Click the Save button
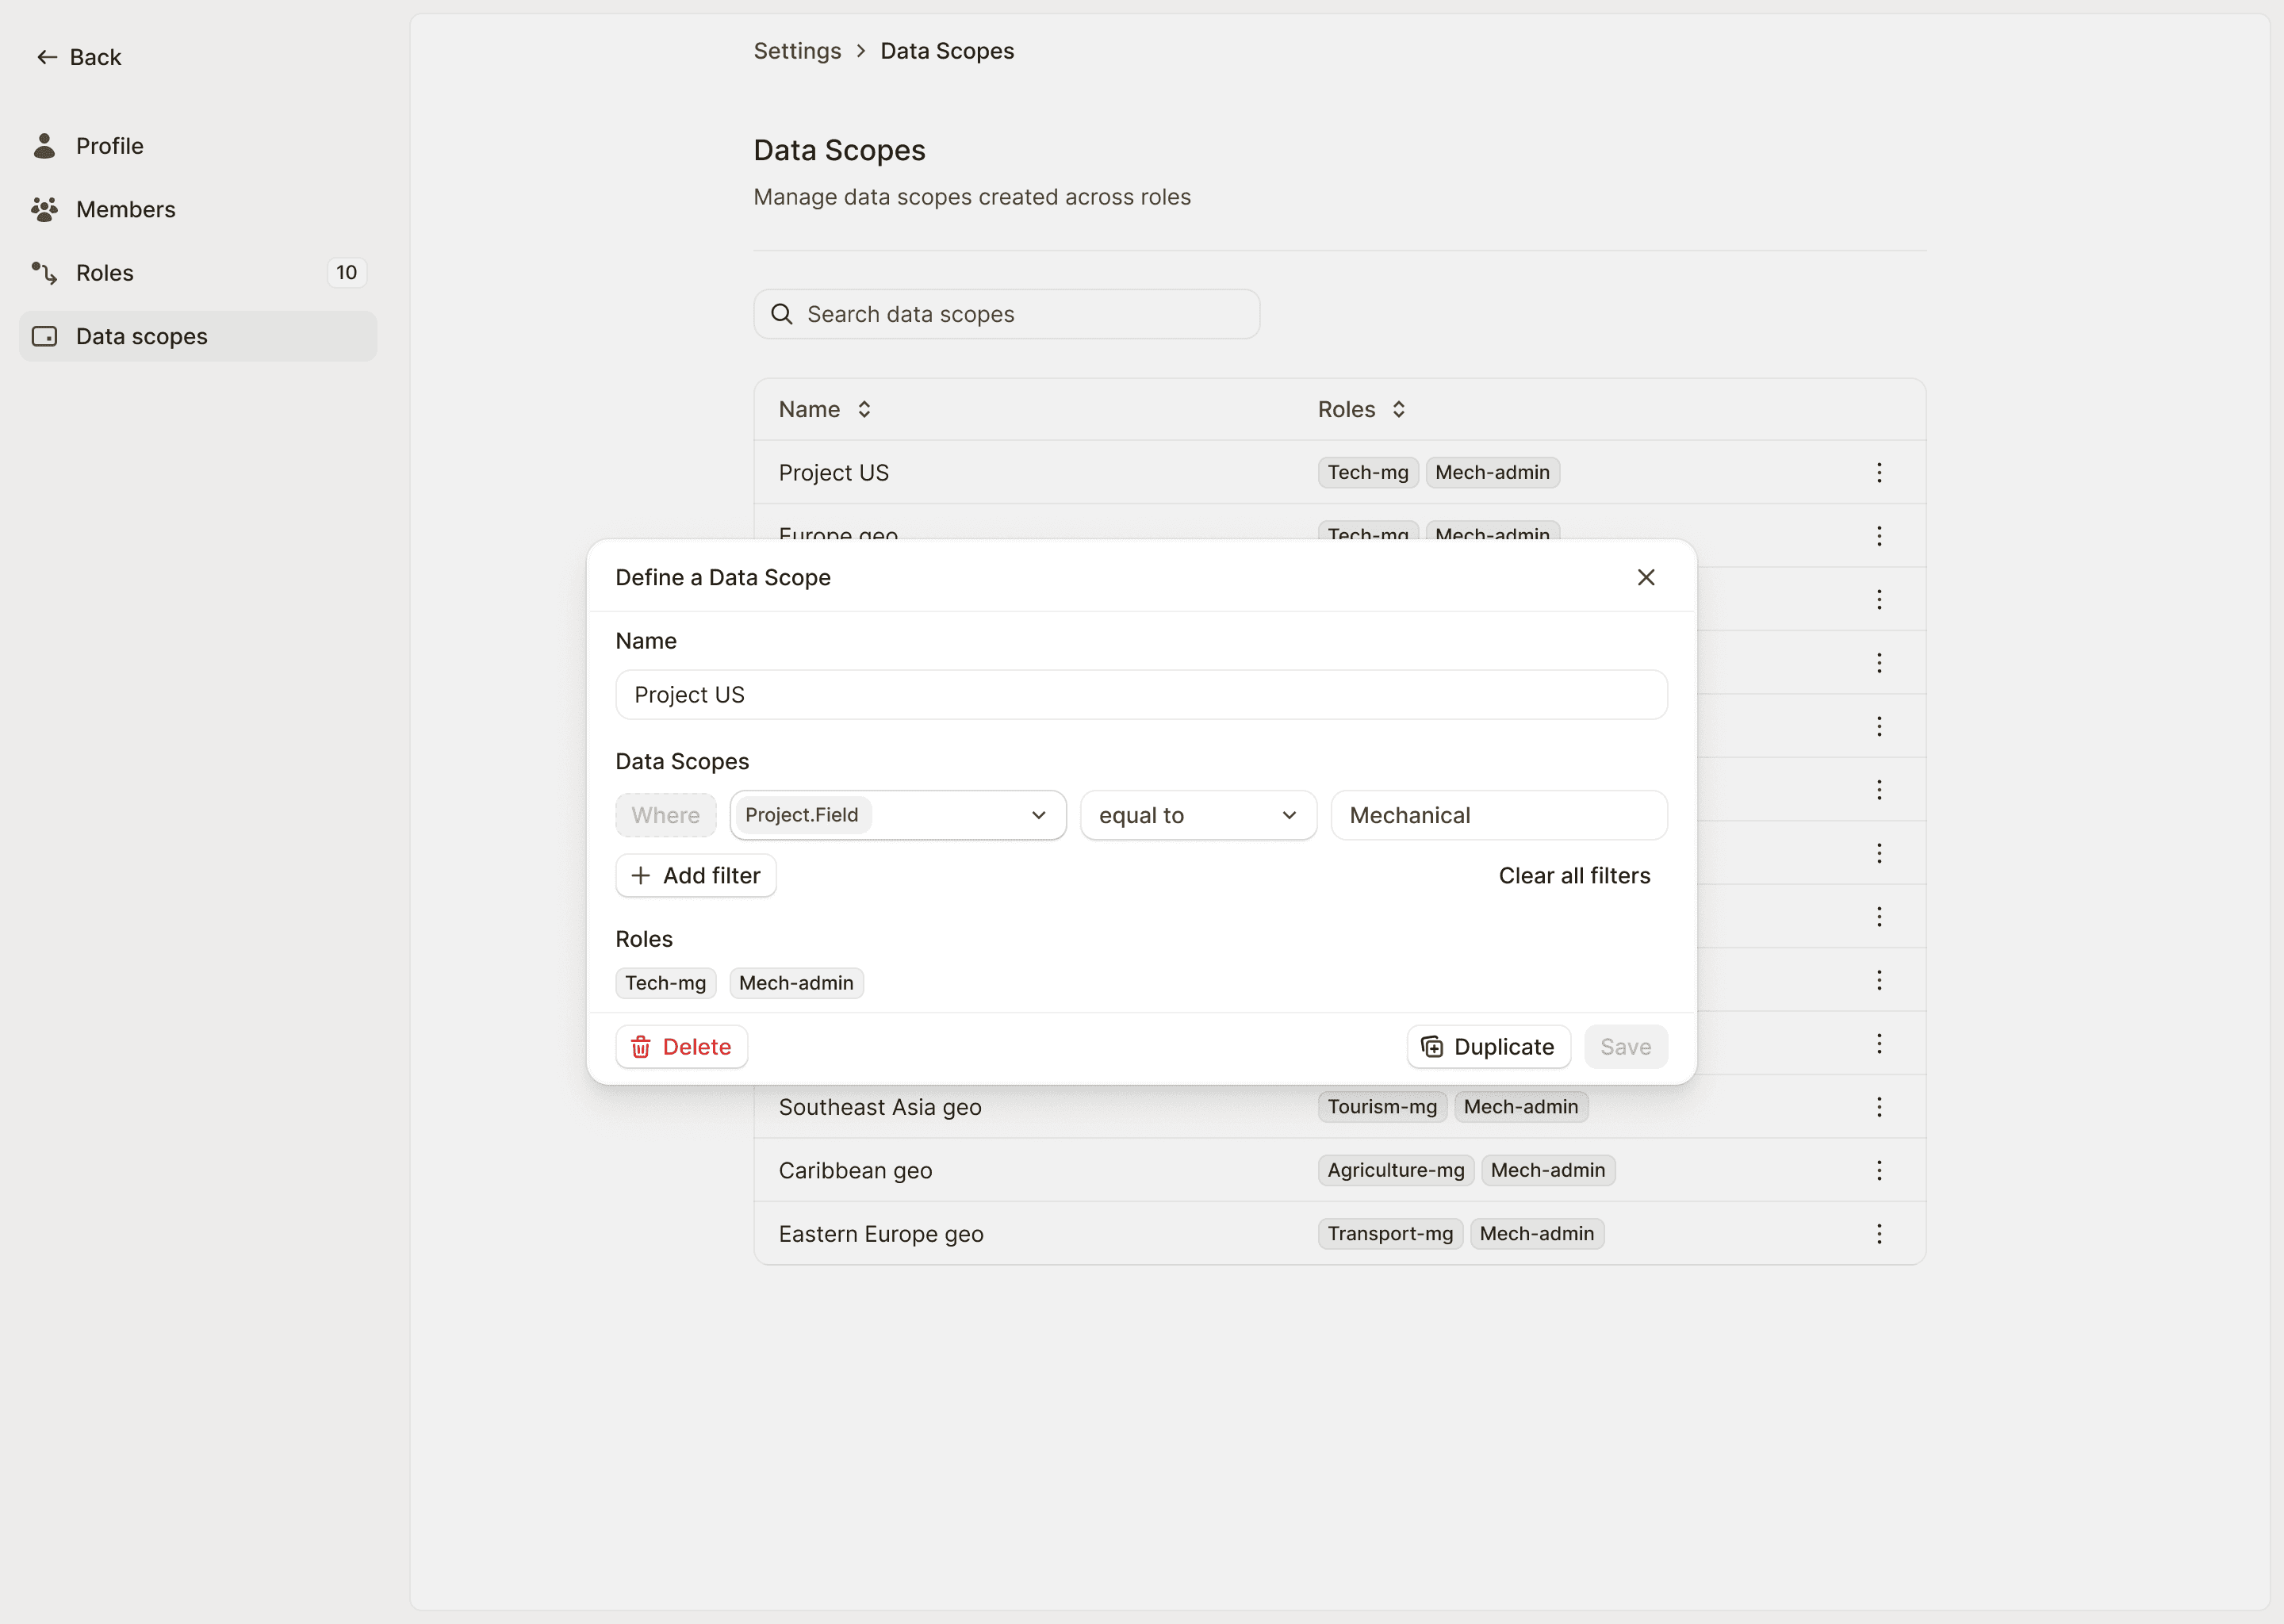The image size is (2284, 1624). pos(1625,1047)
